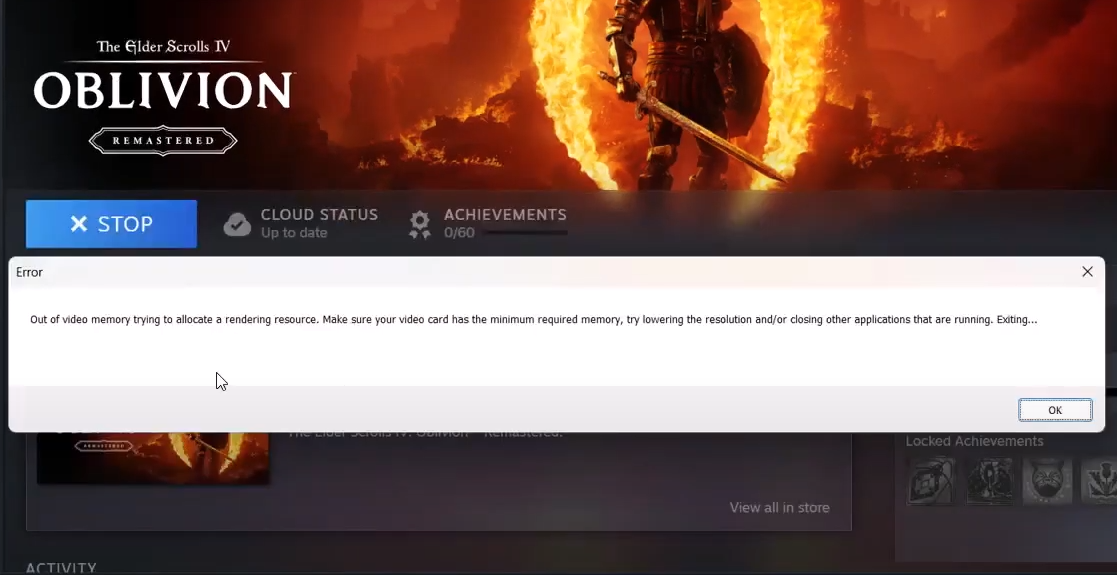
Task: Open the View all in store link
Action: tap(779, 507)
